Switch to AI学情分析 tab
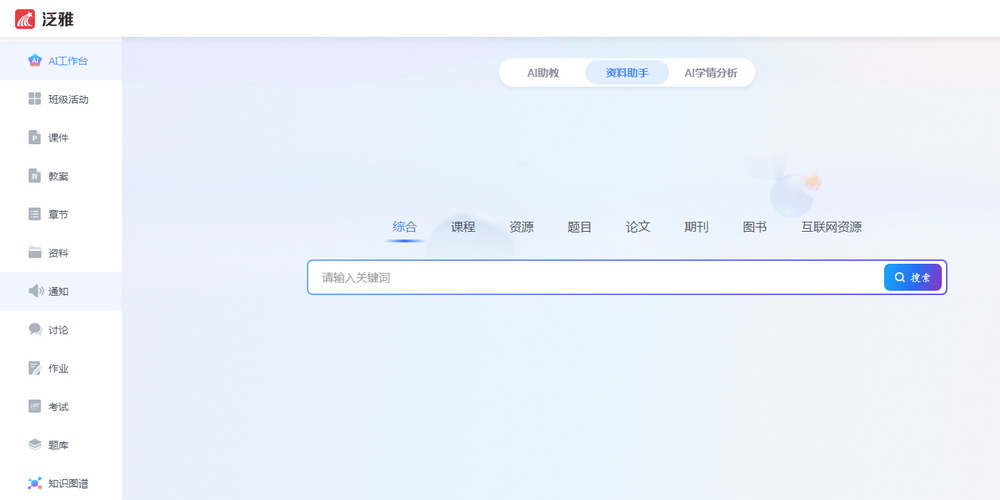 [711, 73]
